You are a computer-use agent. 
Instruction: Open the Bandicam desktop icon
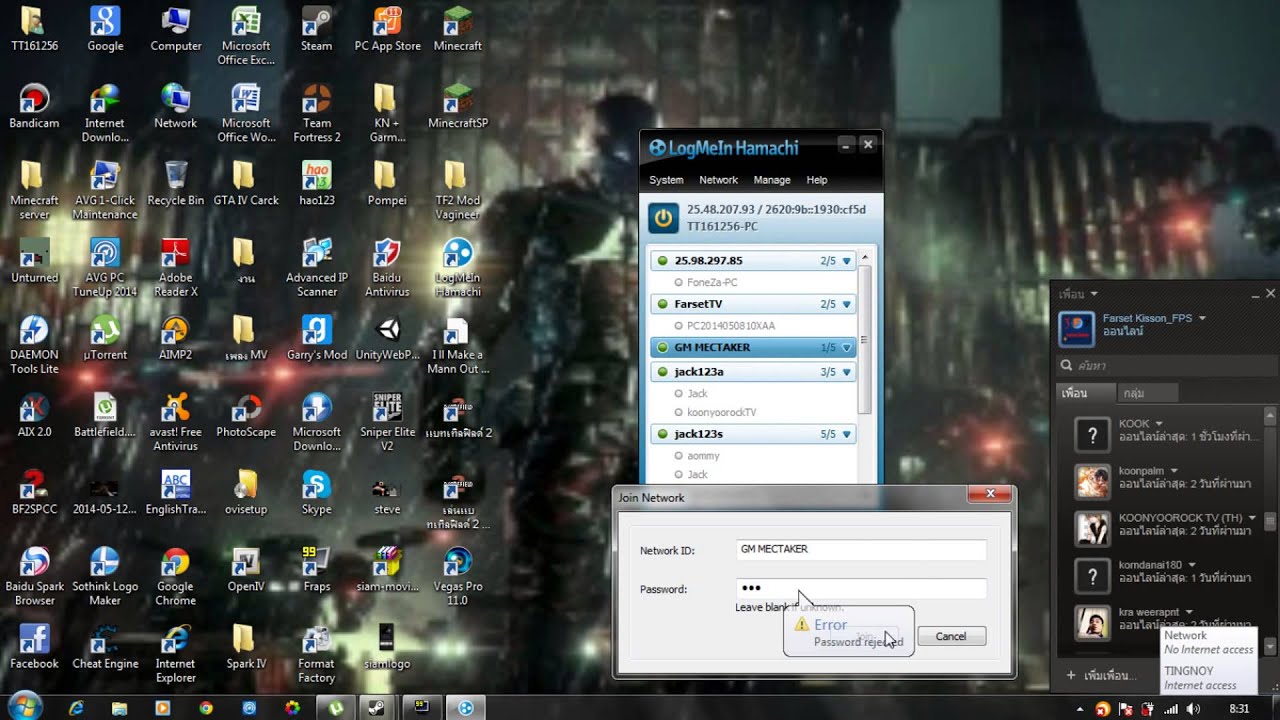[x=34, y=106]
